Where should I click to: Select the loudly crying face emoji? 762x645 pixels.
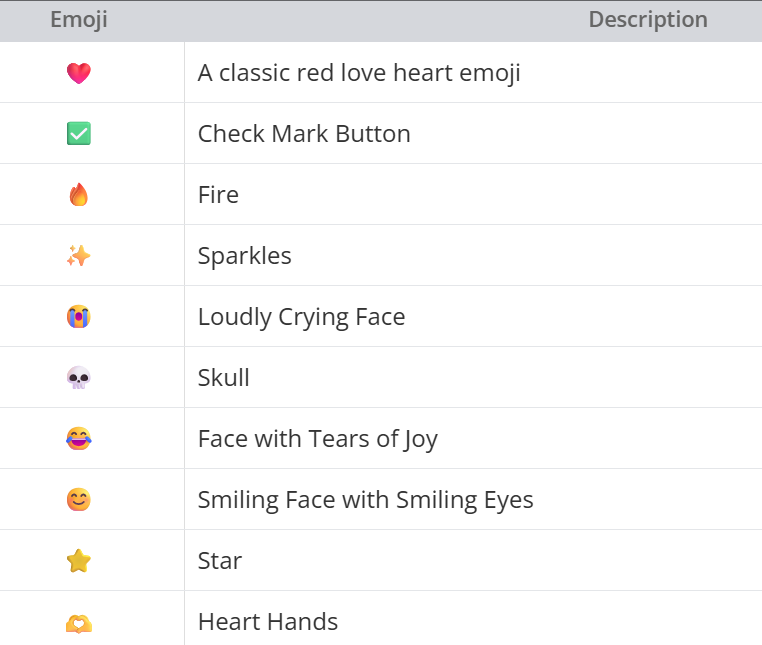(x=79, y=317)
